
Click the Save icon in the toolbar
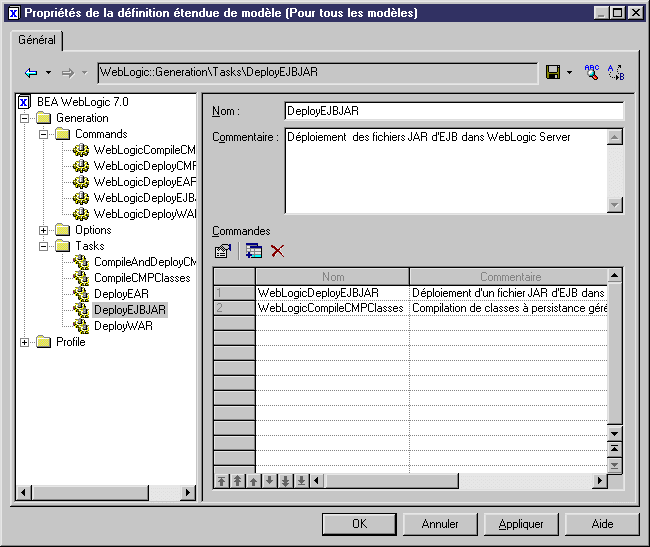[x=553, y=72]
